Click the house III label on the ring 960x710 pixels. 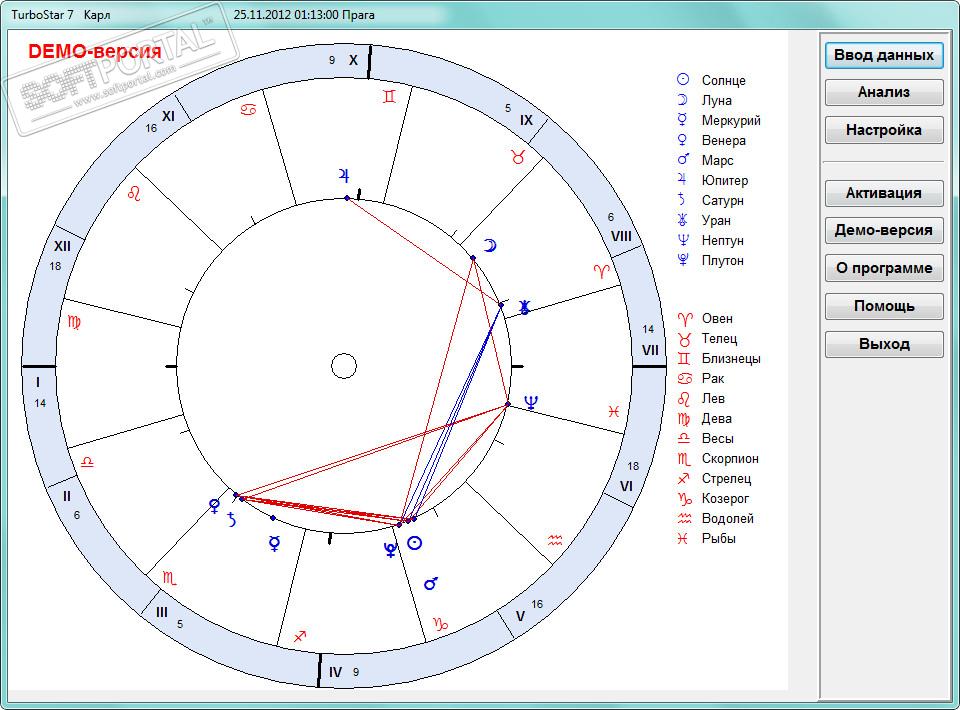[162, 612]
